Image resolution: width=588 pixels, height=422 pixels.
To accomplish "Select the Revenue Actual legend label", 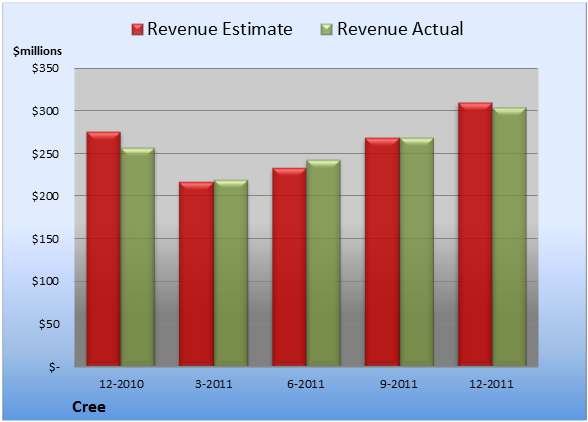I will [x=400, y=29].
